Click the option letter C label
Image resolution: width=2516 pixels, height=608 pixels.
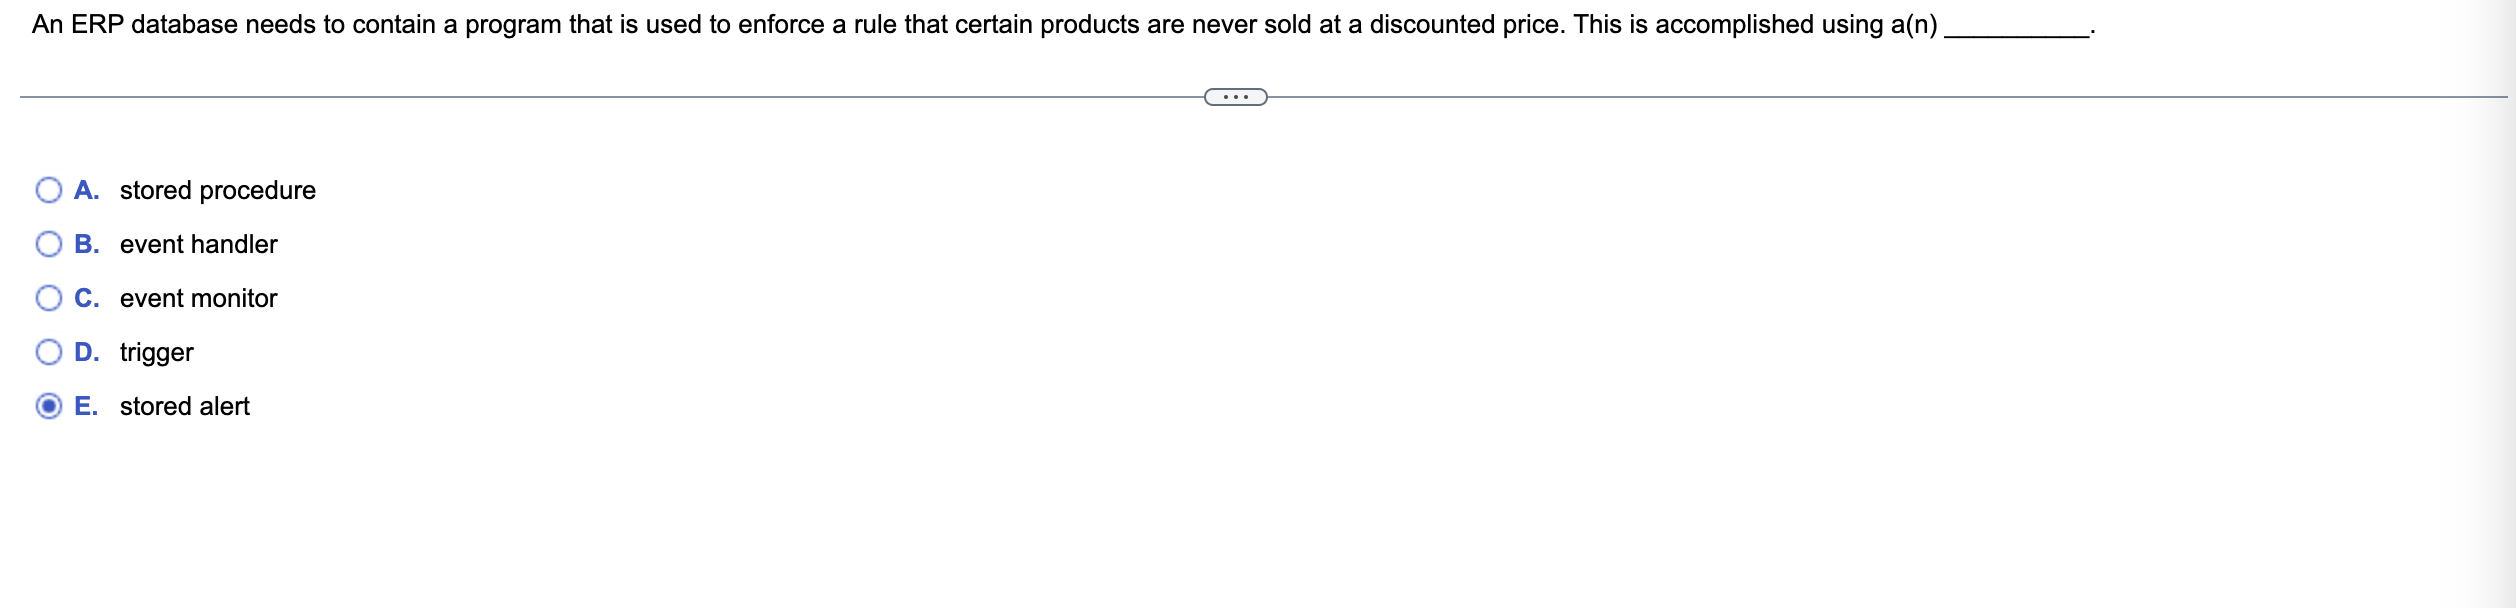[87, 297]
